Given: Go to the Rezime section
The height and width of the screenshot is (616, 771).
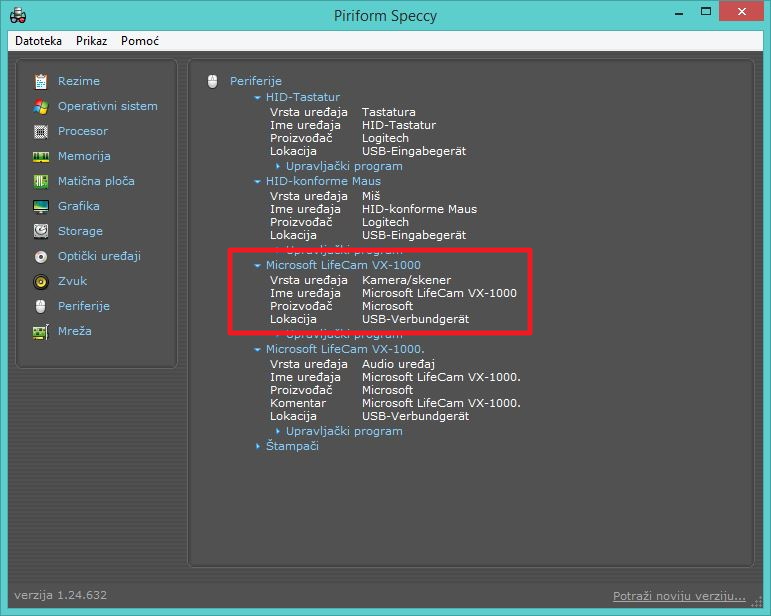Looking at the screenshot, I should coord(79,81).
